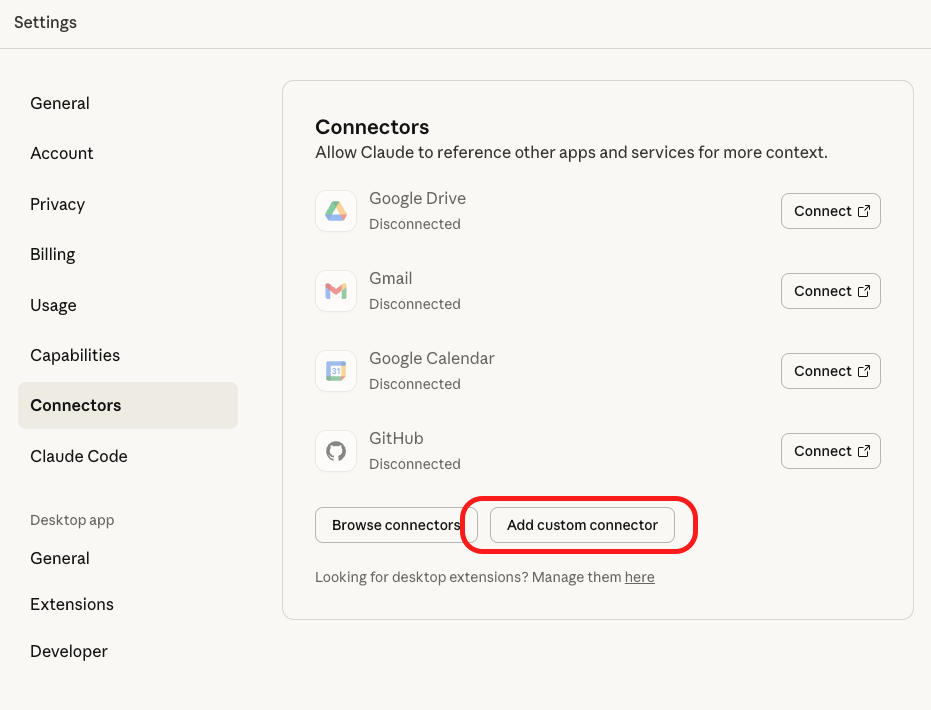The height and width of the screenshot is (710, 931).
Task: Open the Claude Code settings section
Action: pos(79,456)
